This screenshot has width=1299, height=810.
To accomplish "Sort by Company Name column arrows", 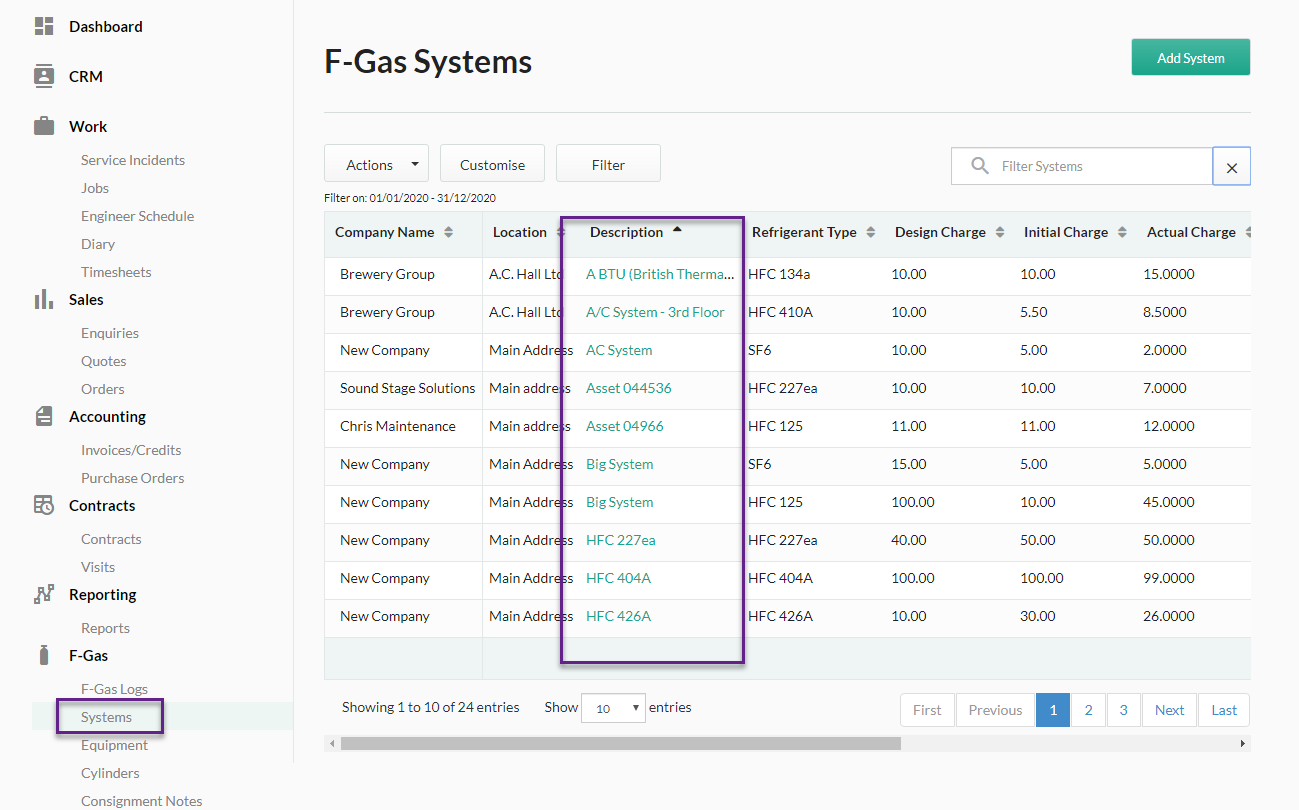I will (448, 232).
